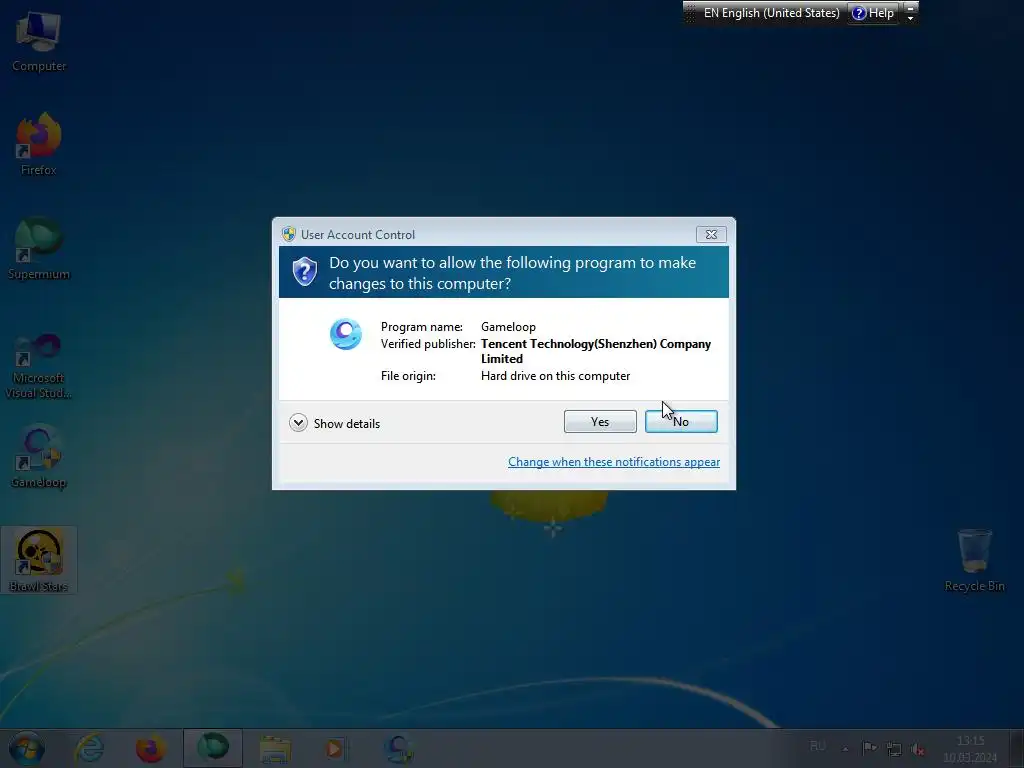This screenshot has height=768, width=1024.
Task: Open the Supermium desktop shortcut
Action: coord(39,248)
